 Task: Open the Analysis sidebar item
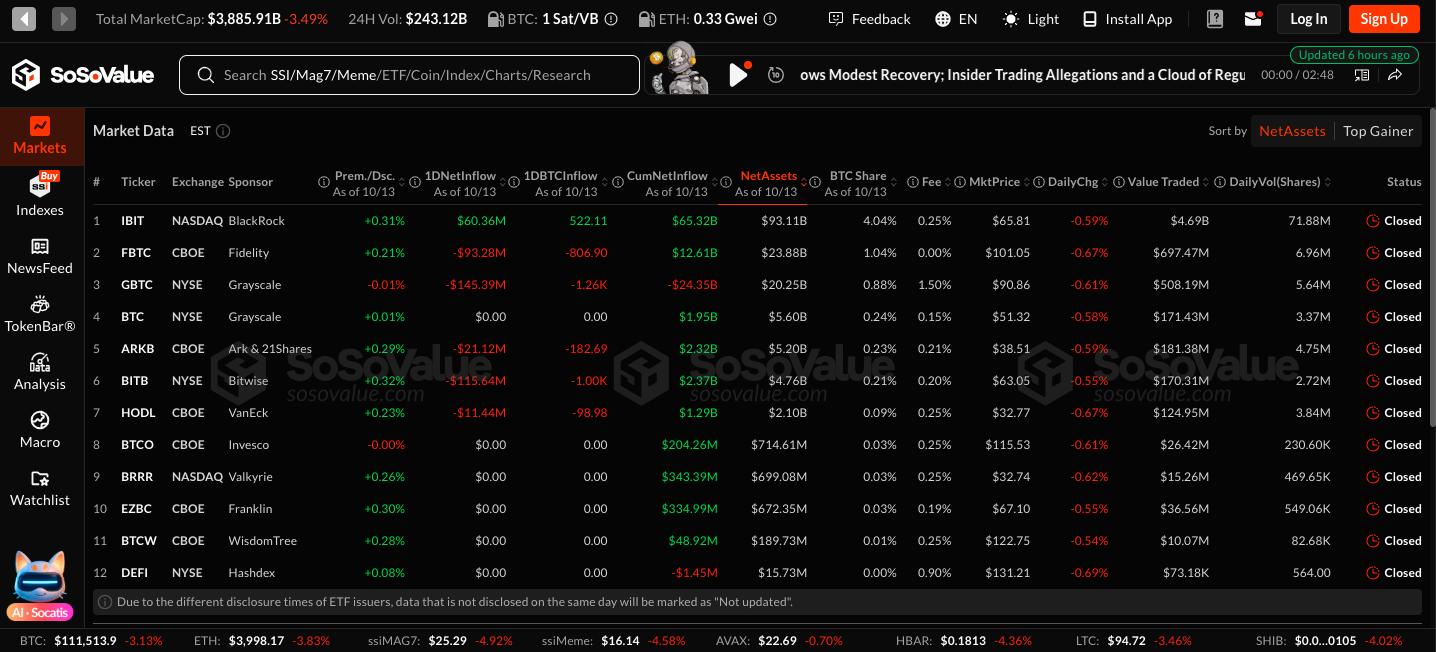(x=40, y=372)
